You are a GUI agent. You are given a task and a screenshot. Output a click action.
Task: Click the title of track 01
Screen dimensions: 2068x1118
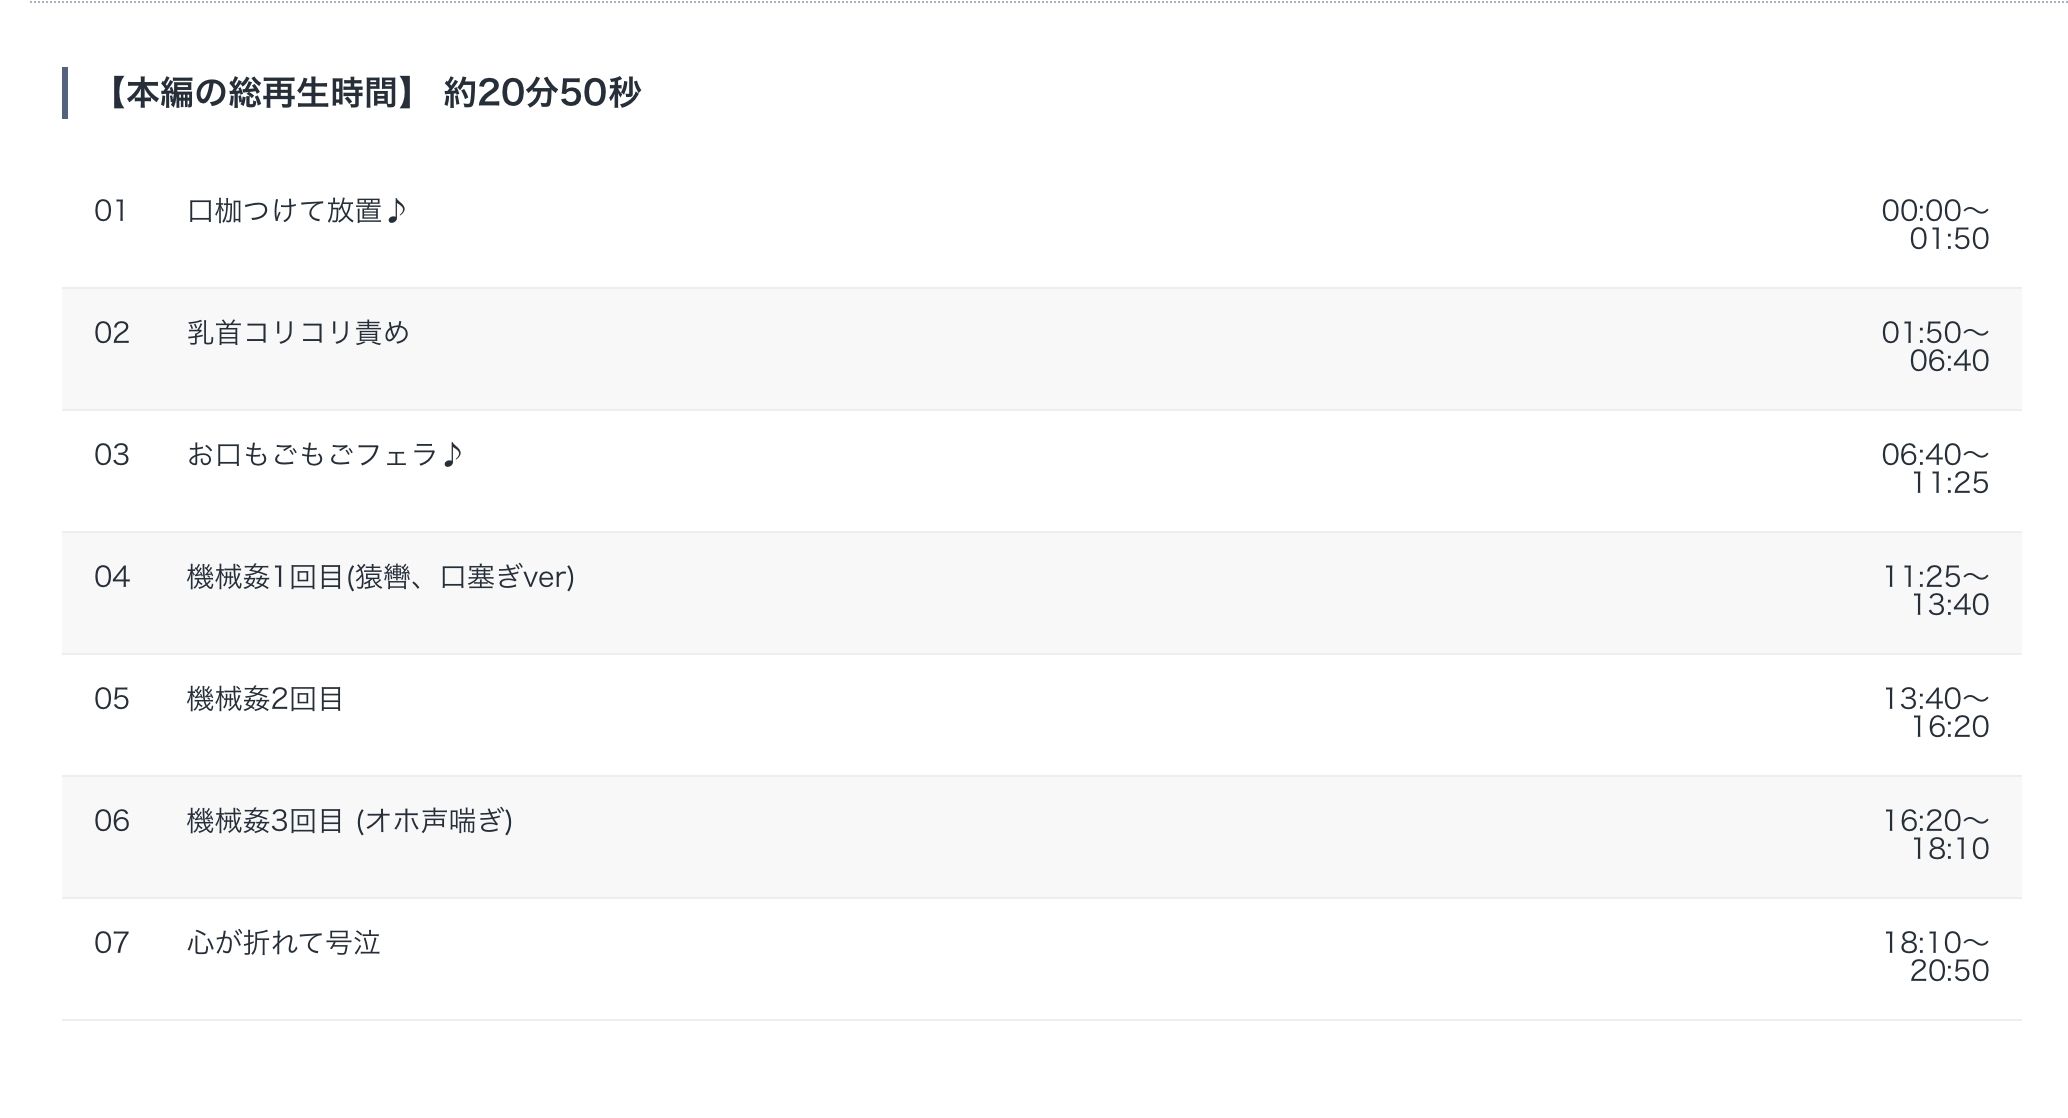(x=297, y=211)
